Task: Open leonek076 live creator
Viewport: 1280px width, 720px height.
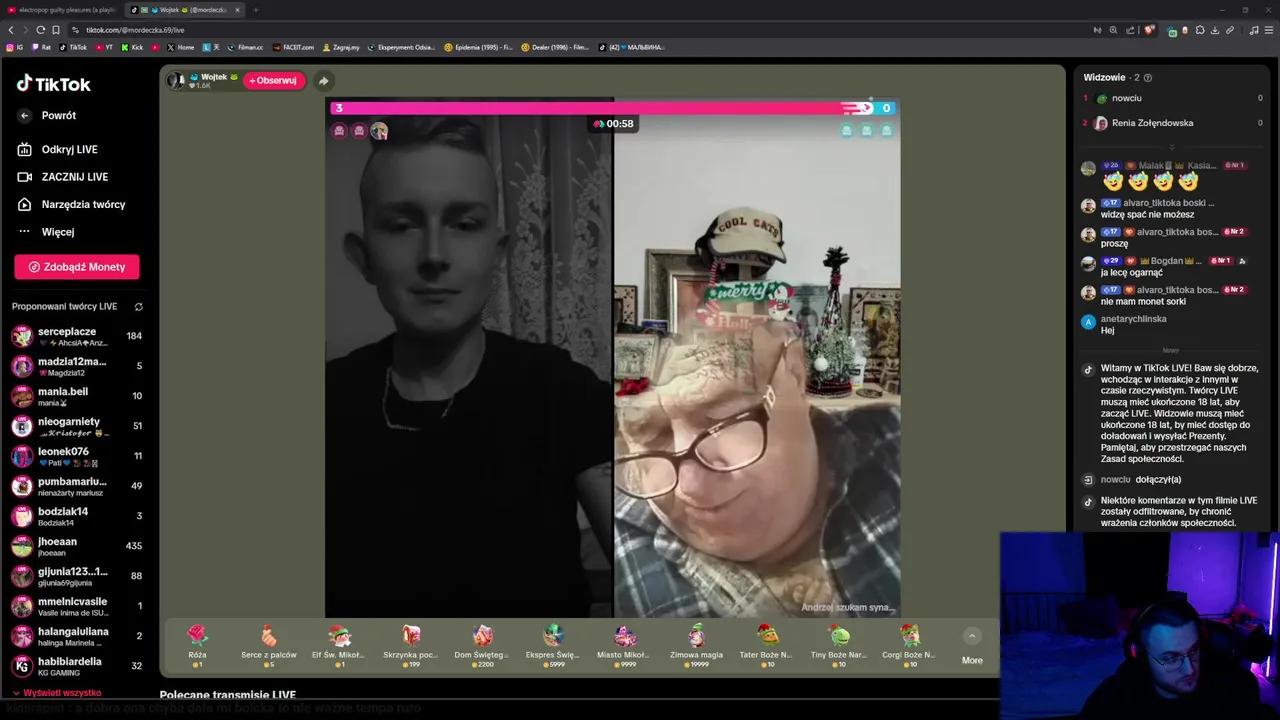Action: 77,456
